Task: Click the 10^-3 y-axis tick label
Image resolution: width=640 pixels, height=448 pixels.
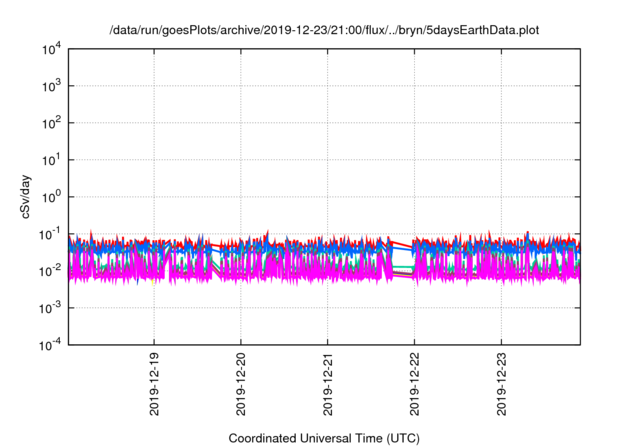Action: tap(51, 308)
